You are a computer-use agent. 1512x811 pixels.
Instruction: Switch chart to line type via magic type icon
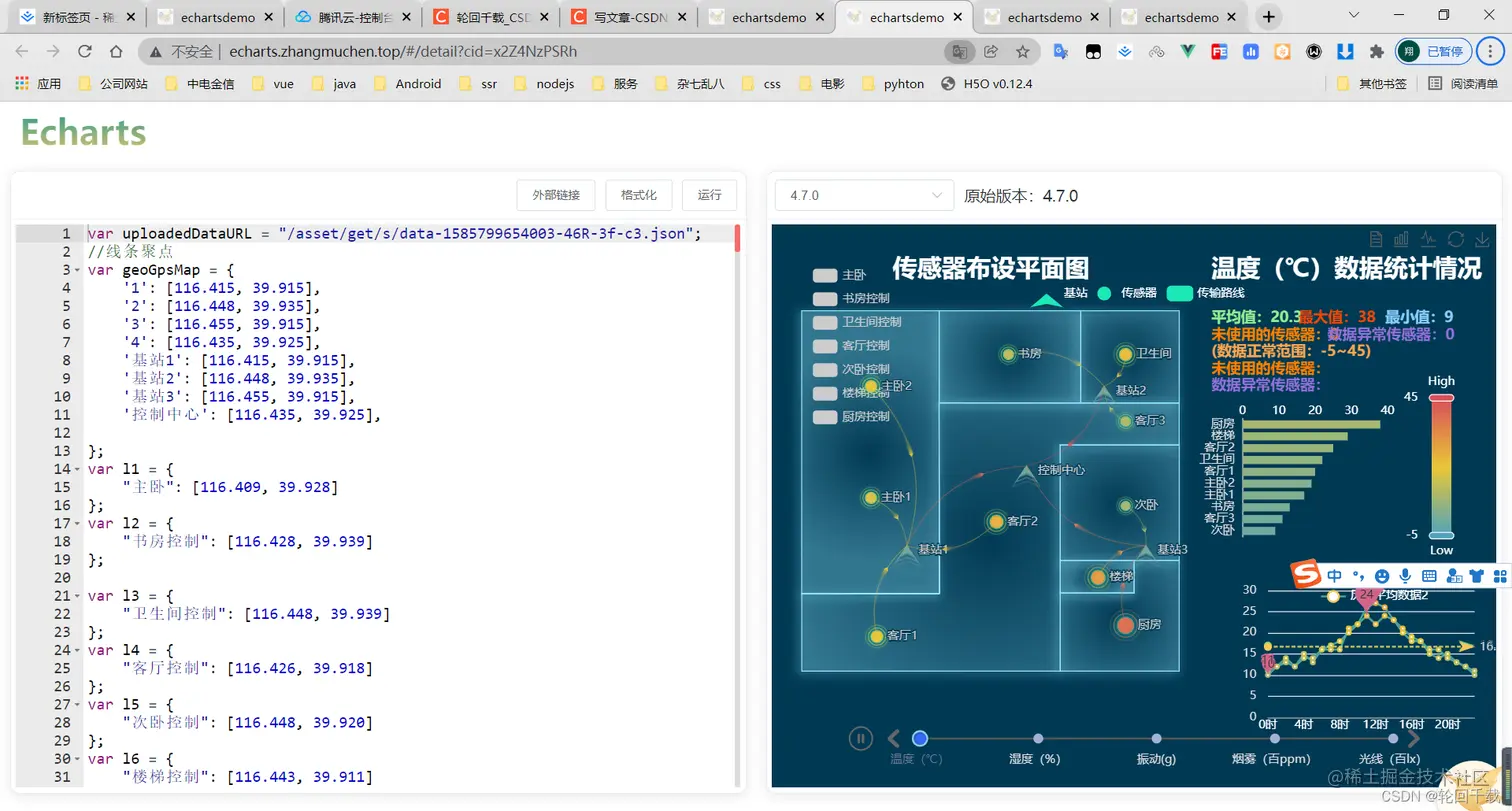tap(1428, 239)
